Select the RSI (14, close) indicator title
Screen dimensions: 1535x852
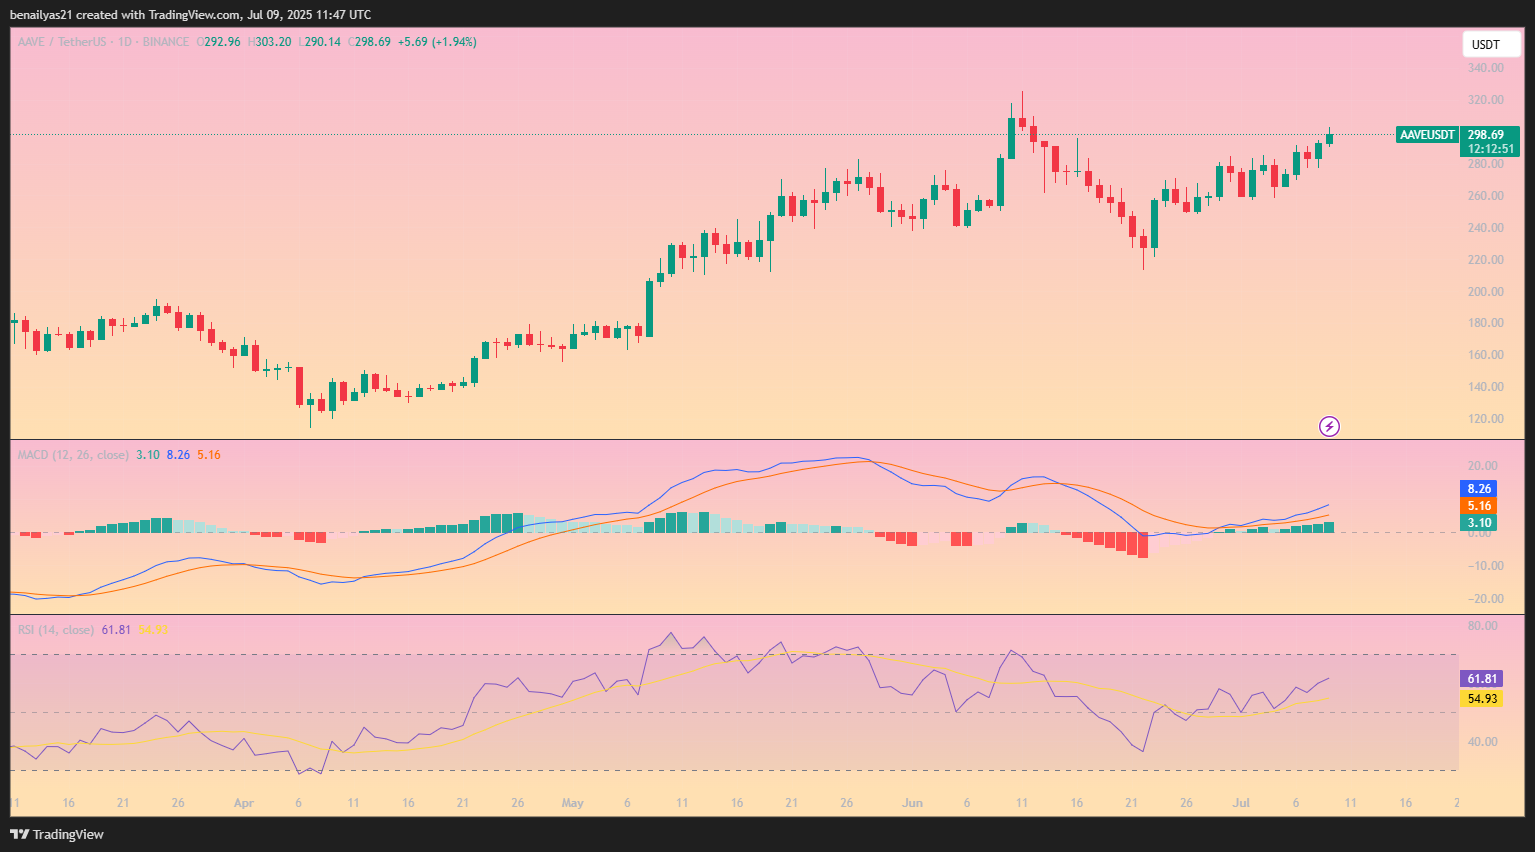[56, 630]
